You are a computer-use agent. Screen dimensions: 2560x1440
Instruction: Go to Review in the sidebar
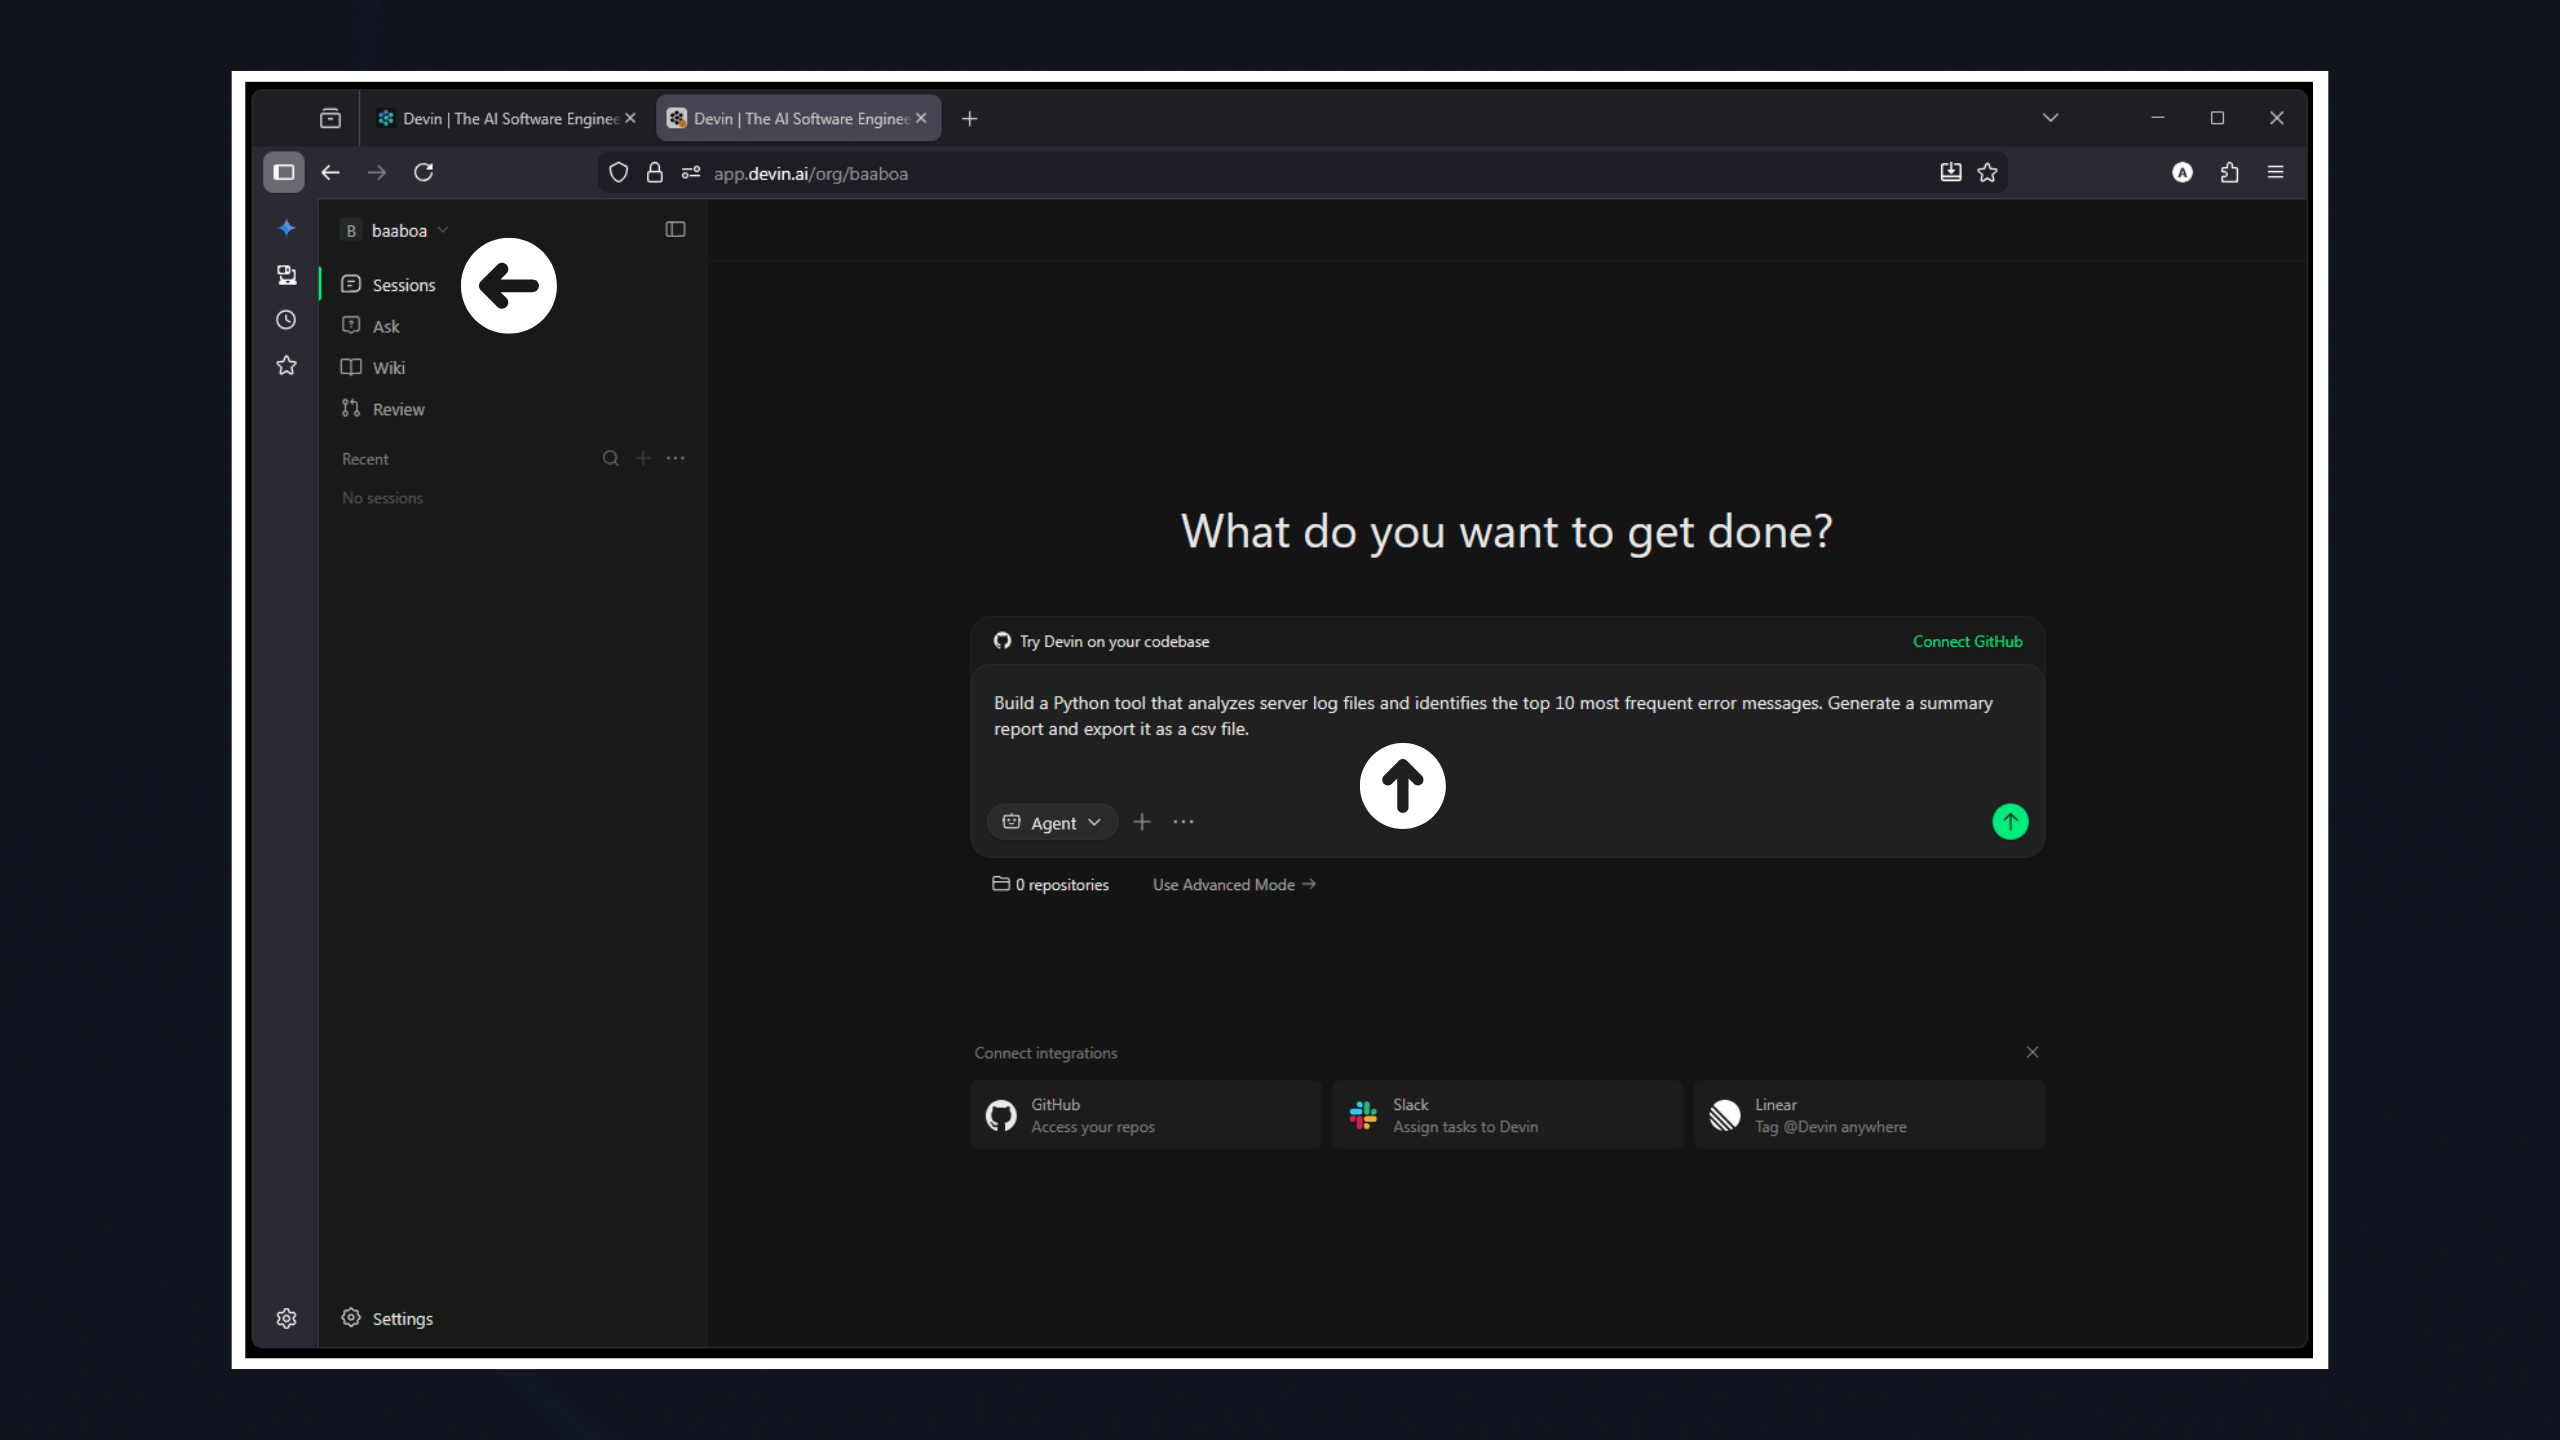coord(397,409)
